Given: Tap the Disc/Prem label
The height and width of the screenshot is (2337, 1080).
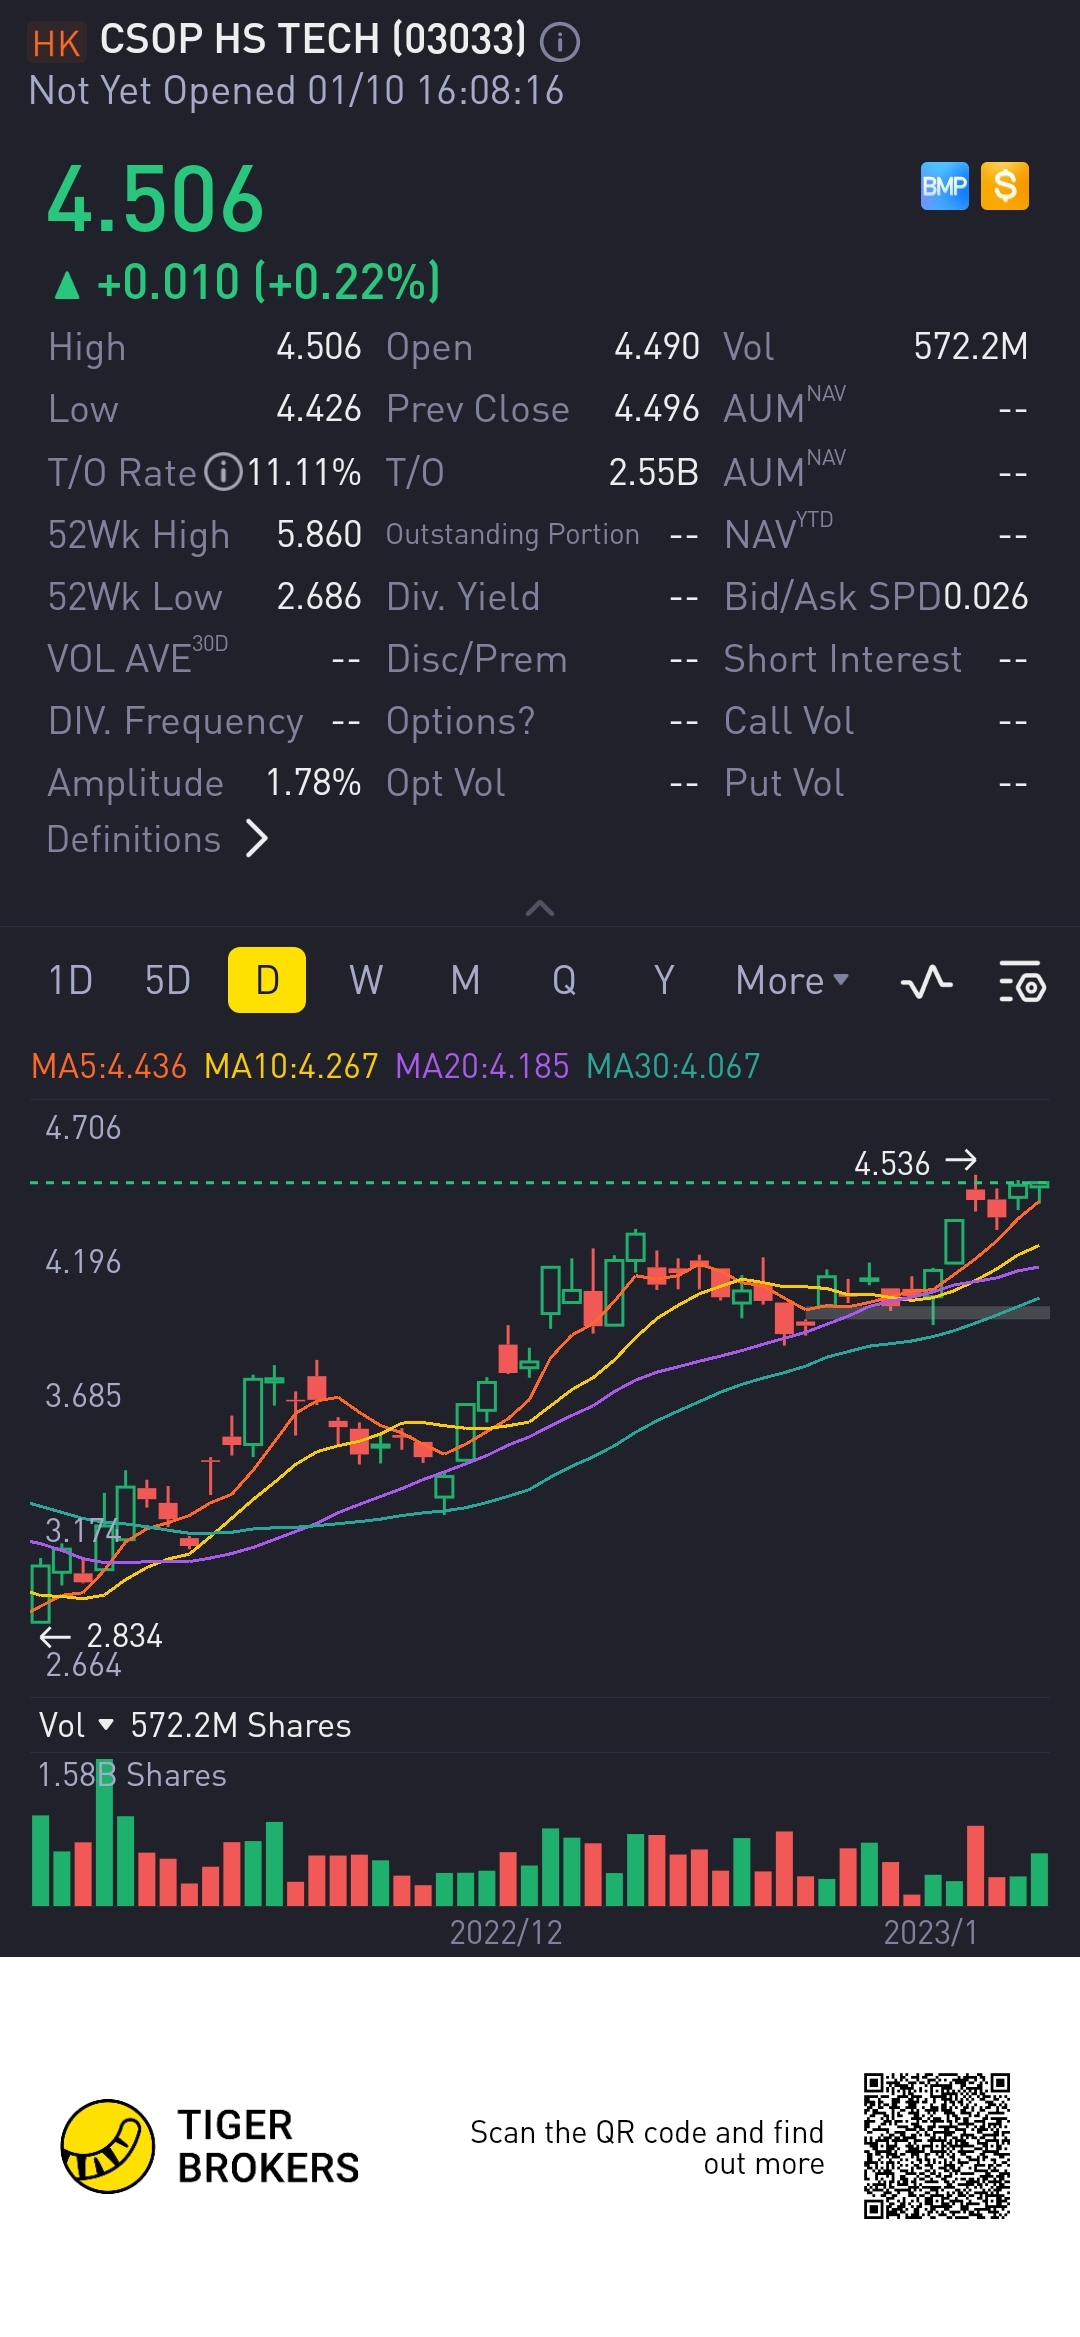Looking at the screenshot, I should pyautogui.click(x=477, y=659).
